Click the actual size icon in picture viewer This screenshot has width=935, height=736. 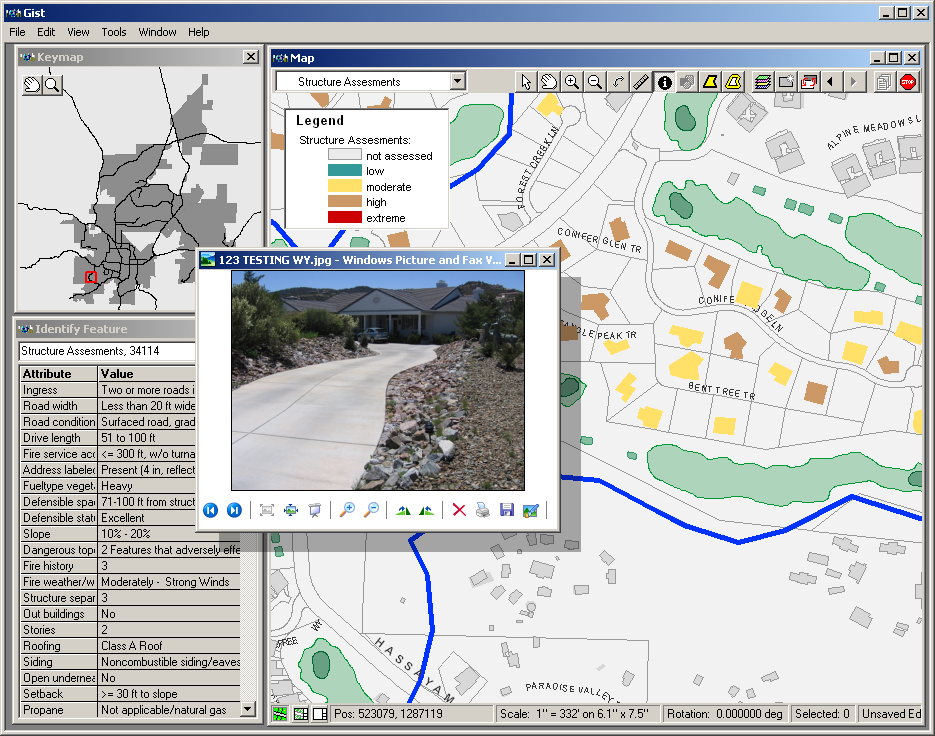click(291, 510)
